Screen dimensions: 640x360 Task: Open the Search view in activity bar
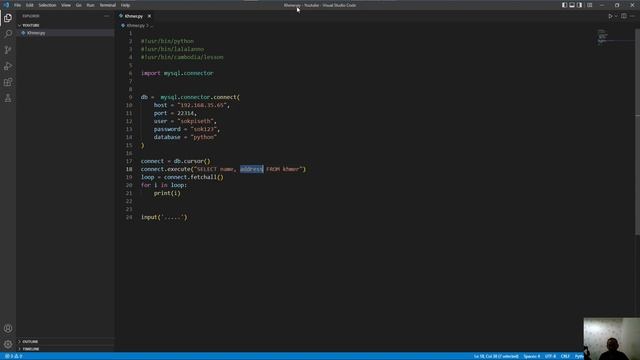tap(8, 33)
